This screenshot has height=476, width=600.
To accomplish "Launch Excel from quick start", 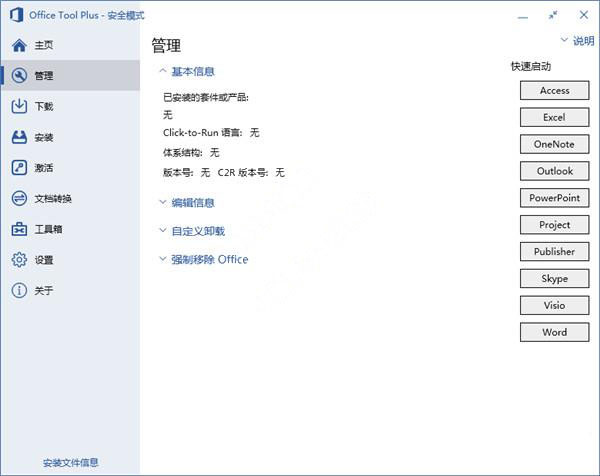I will pos(554,117).
